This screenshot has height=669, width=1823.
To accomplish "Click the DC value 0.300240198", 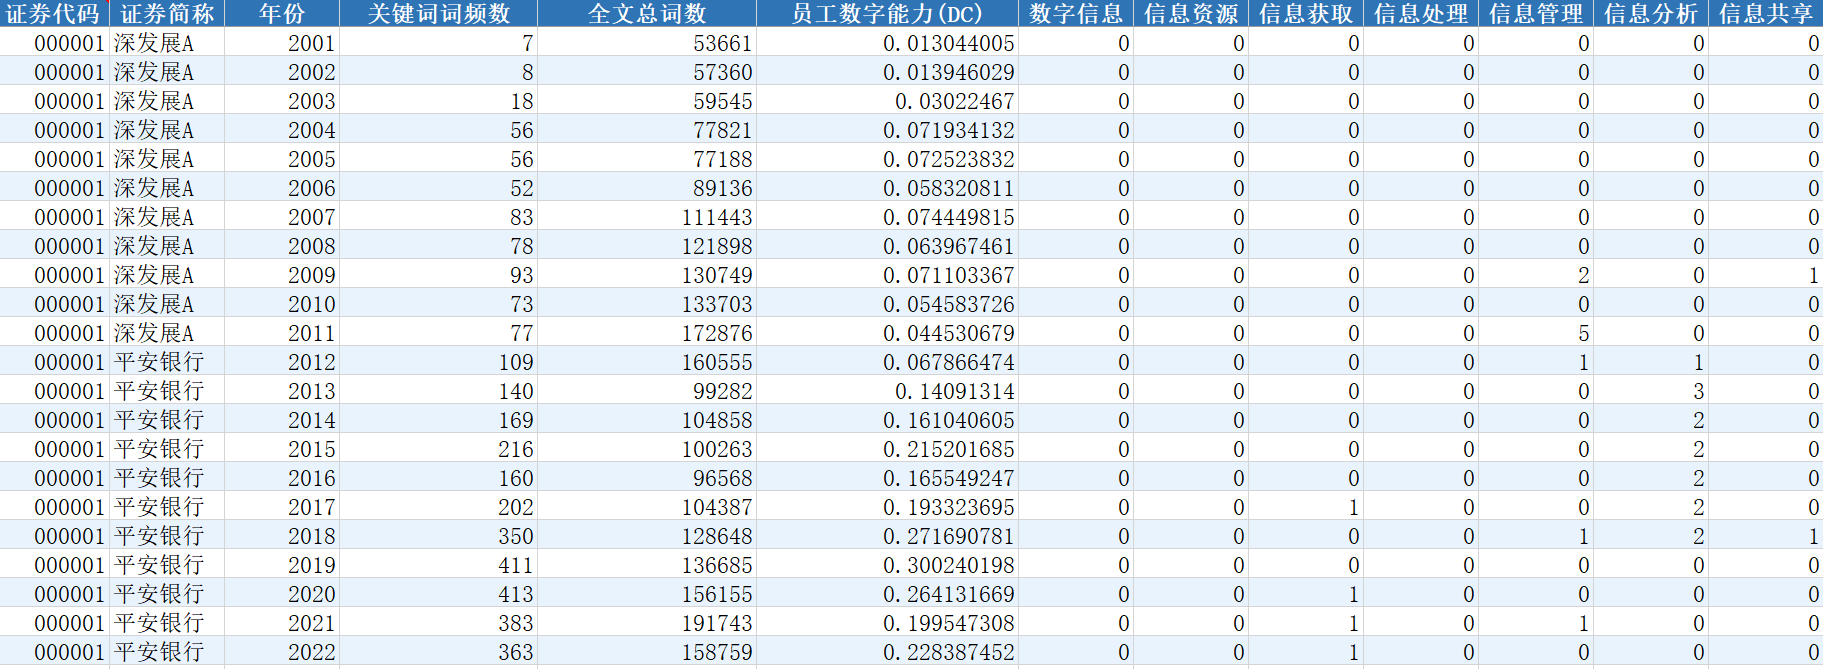I will [887, 565].
